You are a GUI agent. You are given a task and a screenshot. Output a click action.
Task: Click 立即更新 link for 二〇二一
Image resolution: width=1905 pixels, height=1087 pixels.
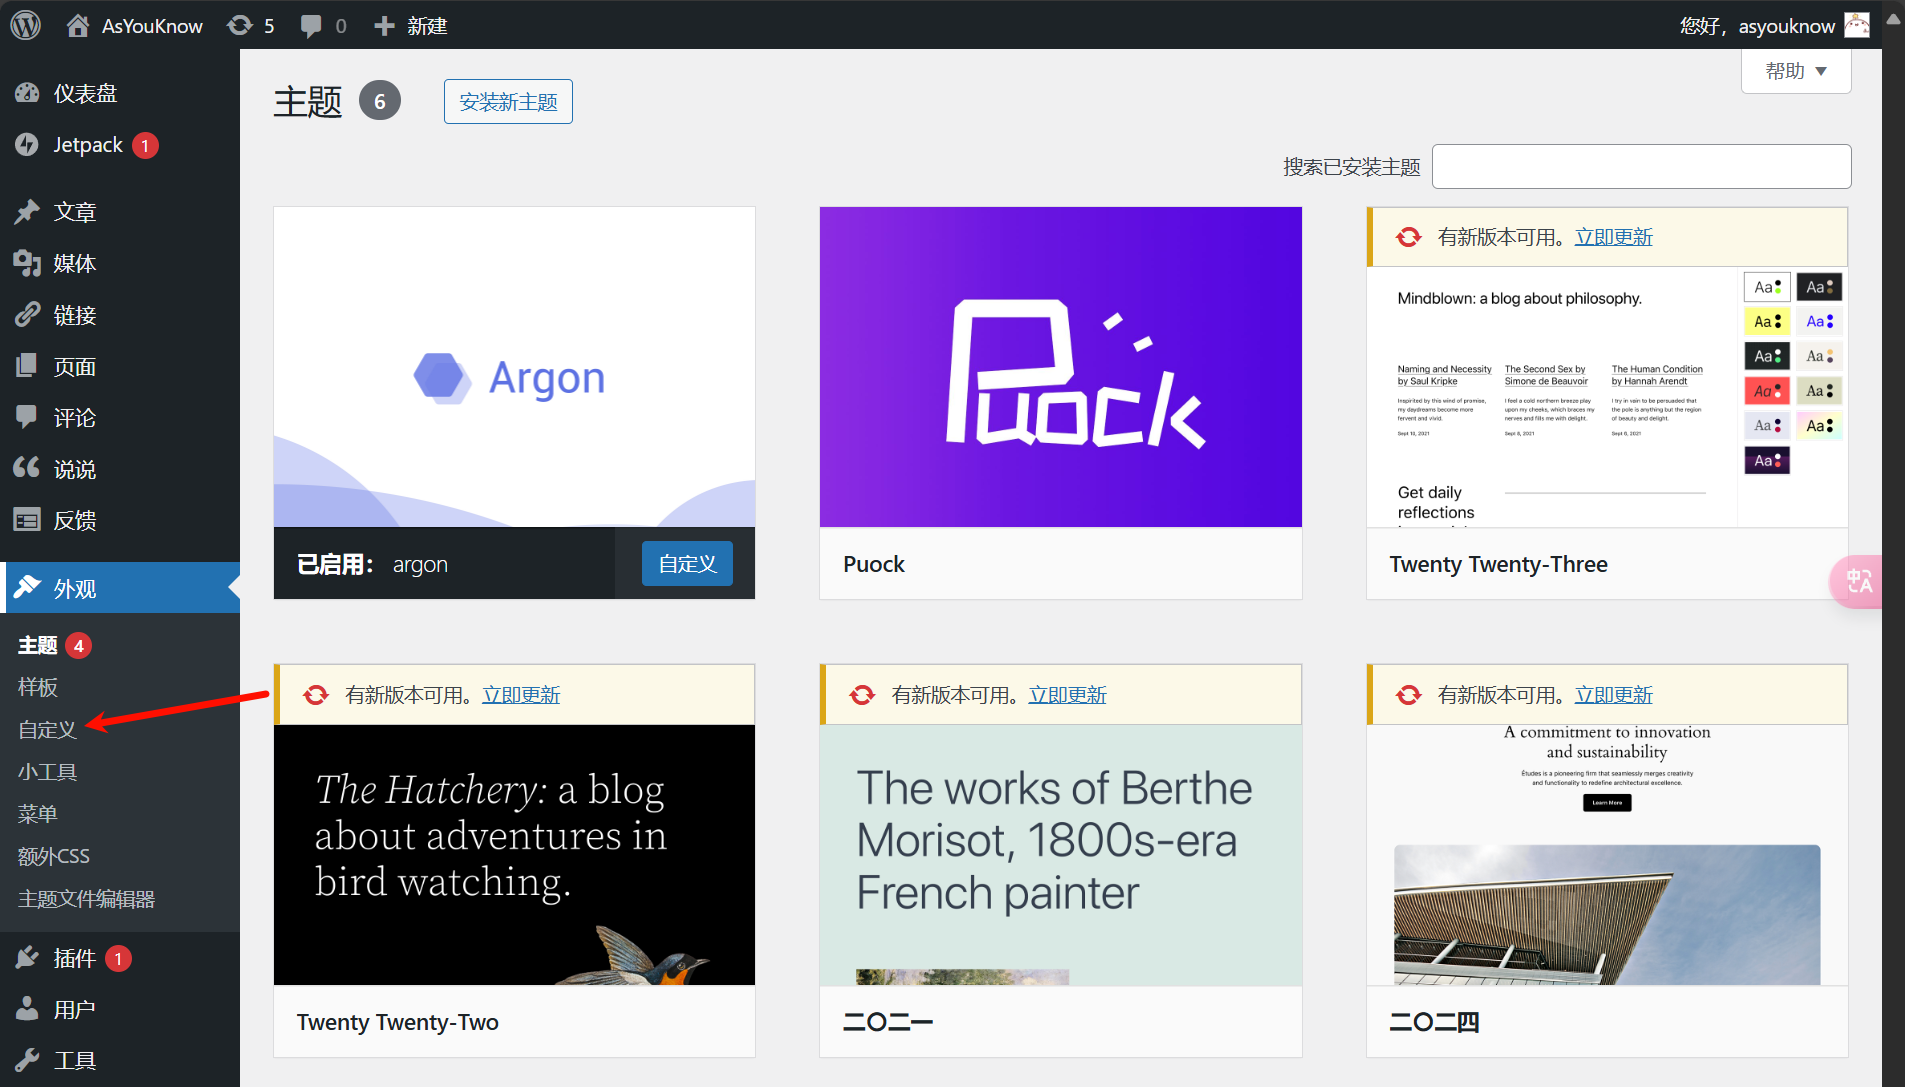1068,695
